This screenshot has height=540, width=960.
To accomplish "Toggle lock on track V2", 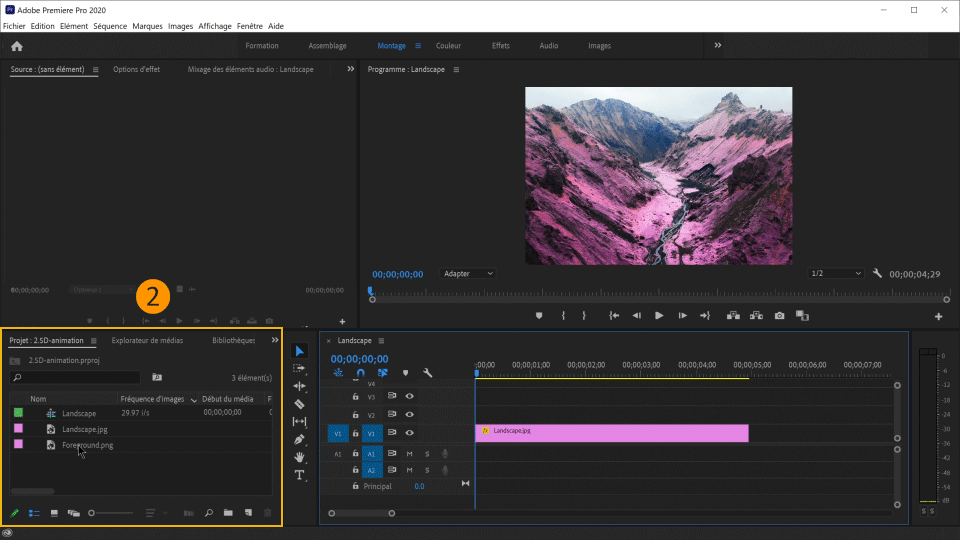I will tap(355, 415).
